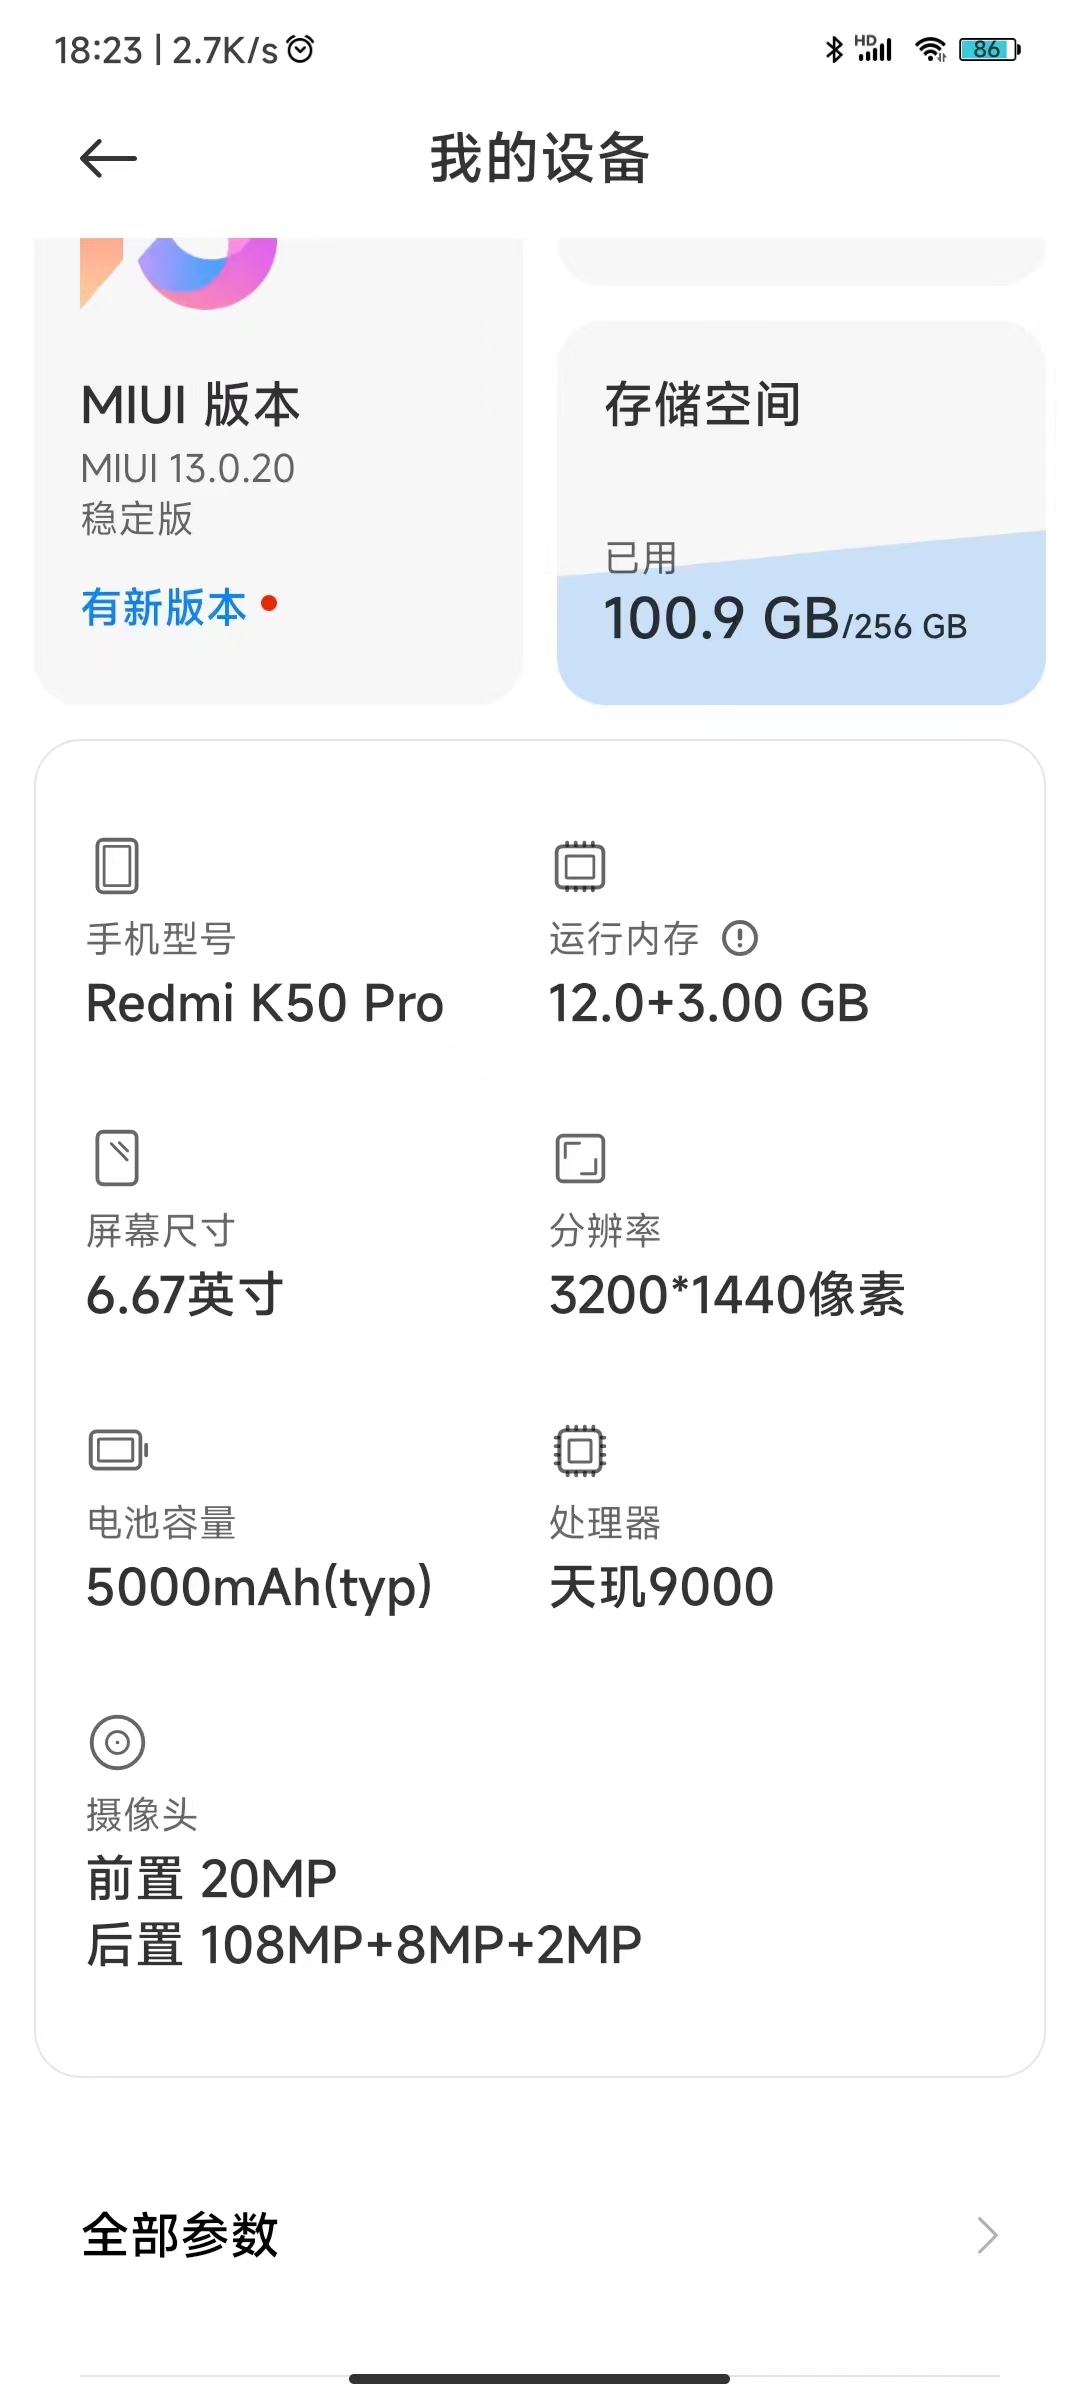Image resolution: width=1080 pixels, height=2400 pixels.
Task: Tap the screen size icon
Action: click(x=117, y=1158)
